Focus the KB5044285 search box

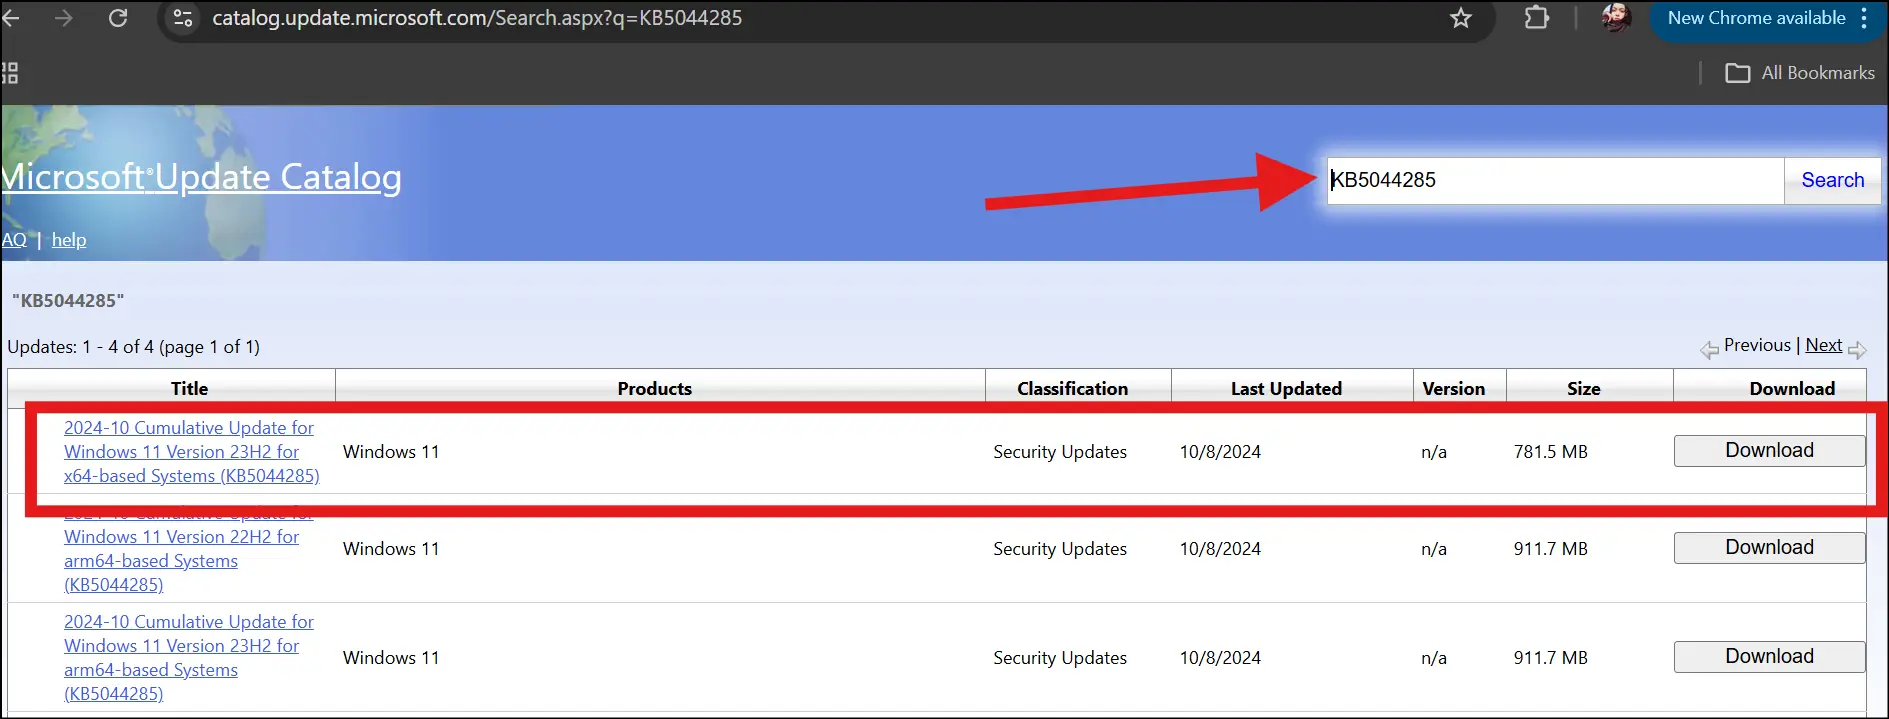(1555, 180)
